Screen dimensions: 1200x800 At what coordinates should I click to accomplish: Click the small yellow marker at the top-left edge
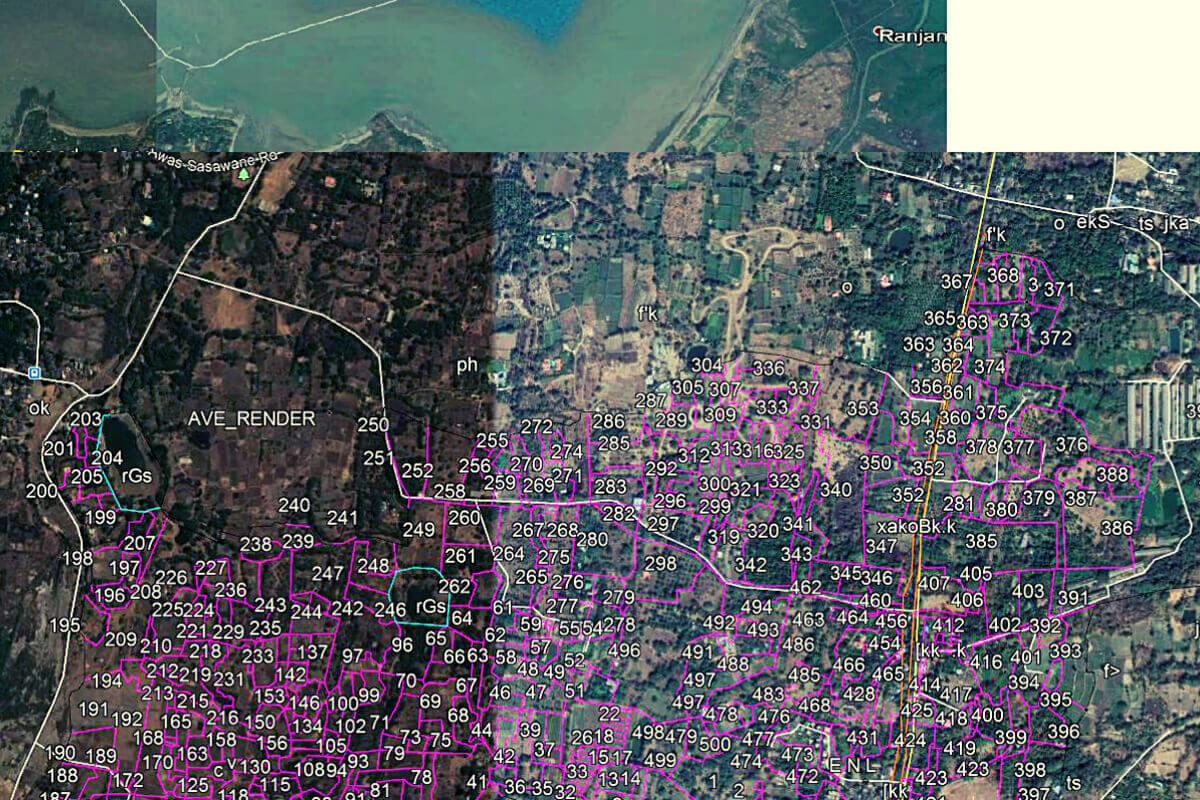pyautogui.click(x=18, y=152)
